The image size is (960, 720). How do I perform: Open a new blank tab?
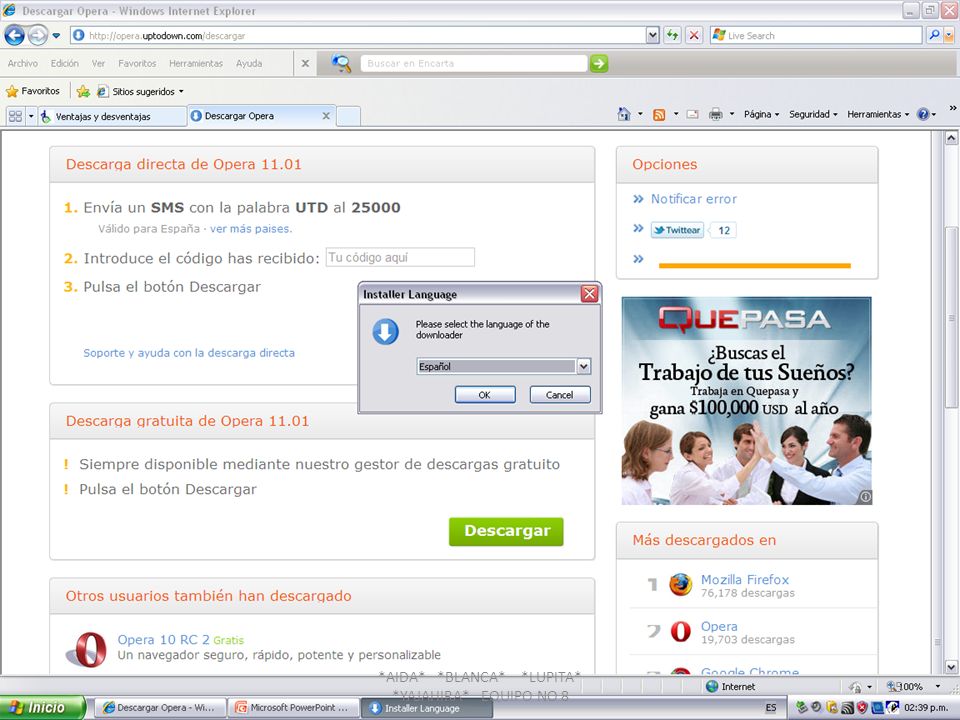tap(348, 116)
